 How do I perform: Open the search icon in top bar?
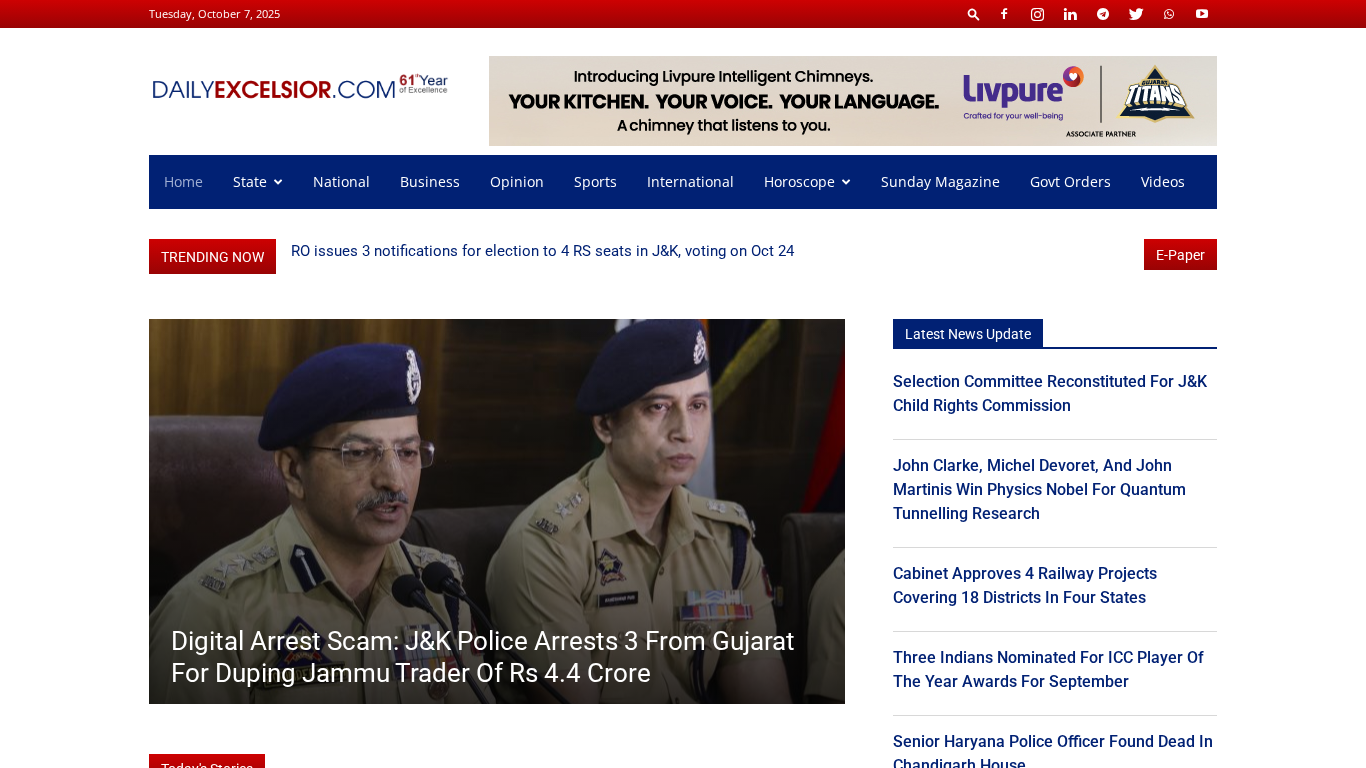[973, 14]
